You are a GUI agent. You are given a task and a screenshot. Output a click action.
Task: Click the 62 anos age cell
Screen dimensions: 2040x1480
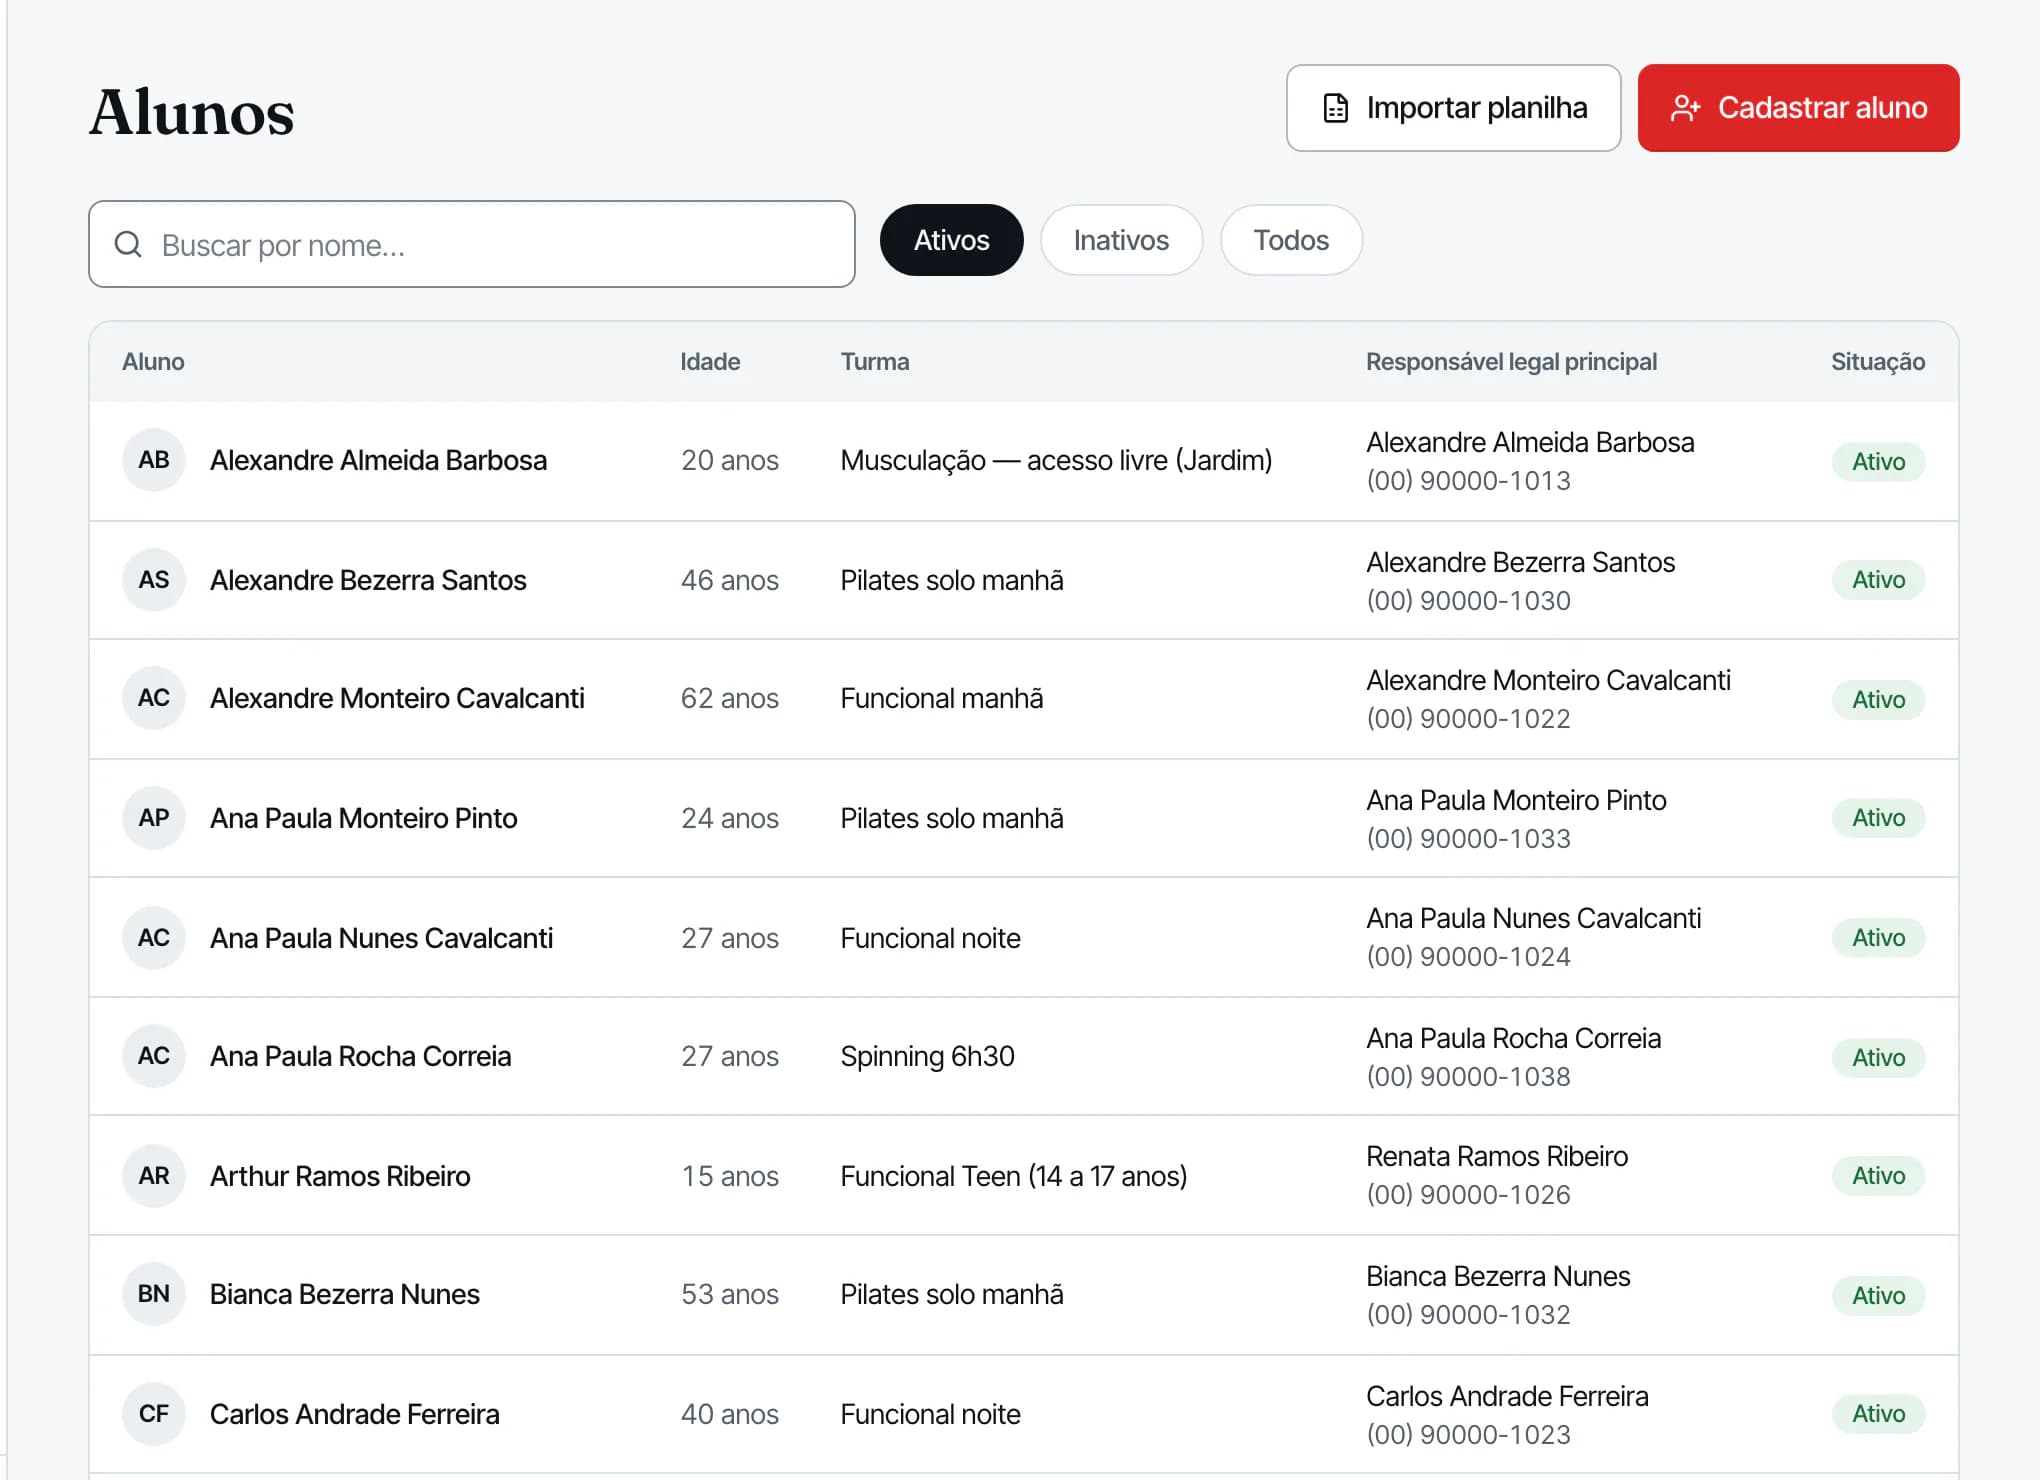point(730,698)
